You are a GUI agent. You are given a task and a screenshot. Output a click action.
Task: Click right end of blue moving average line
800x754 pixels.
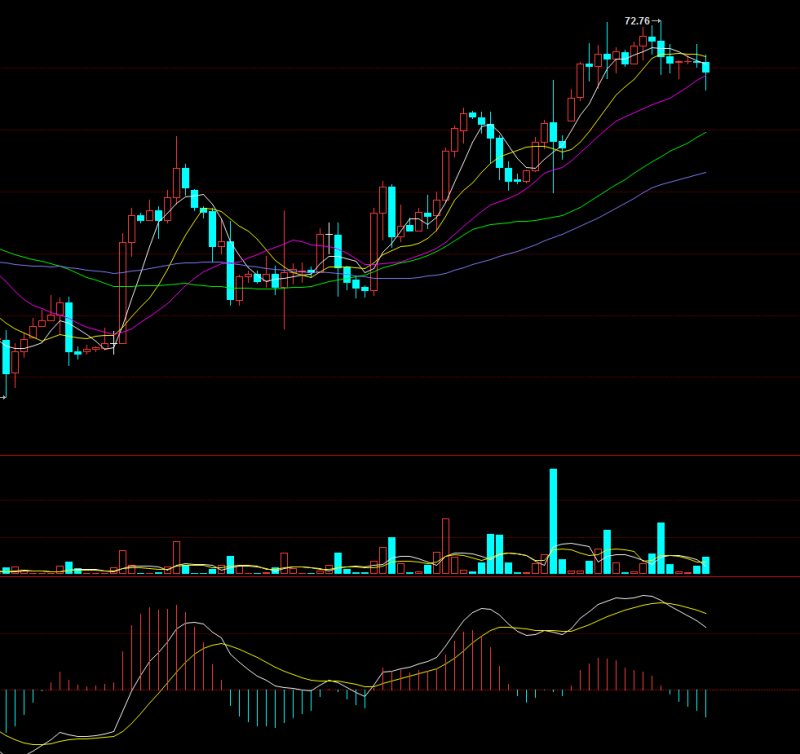pyautogui.click(x=705, y=173)
